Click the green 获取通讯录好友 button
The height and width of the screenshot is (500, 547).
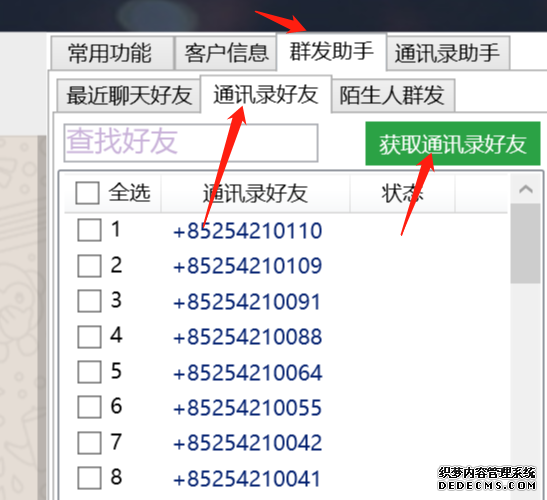coord(453,143)
